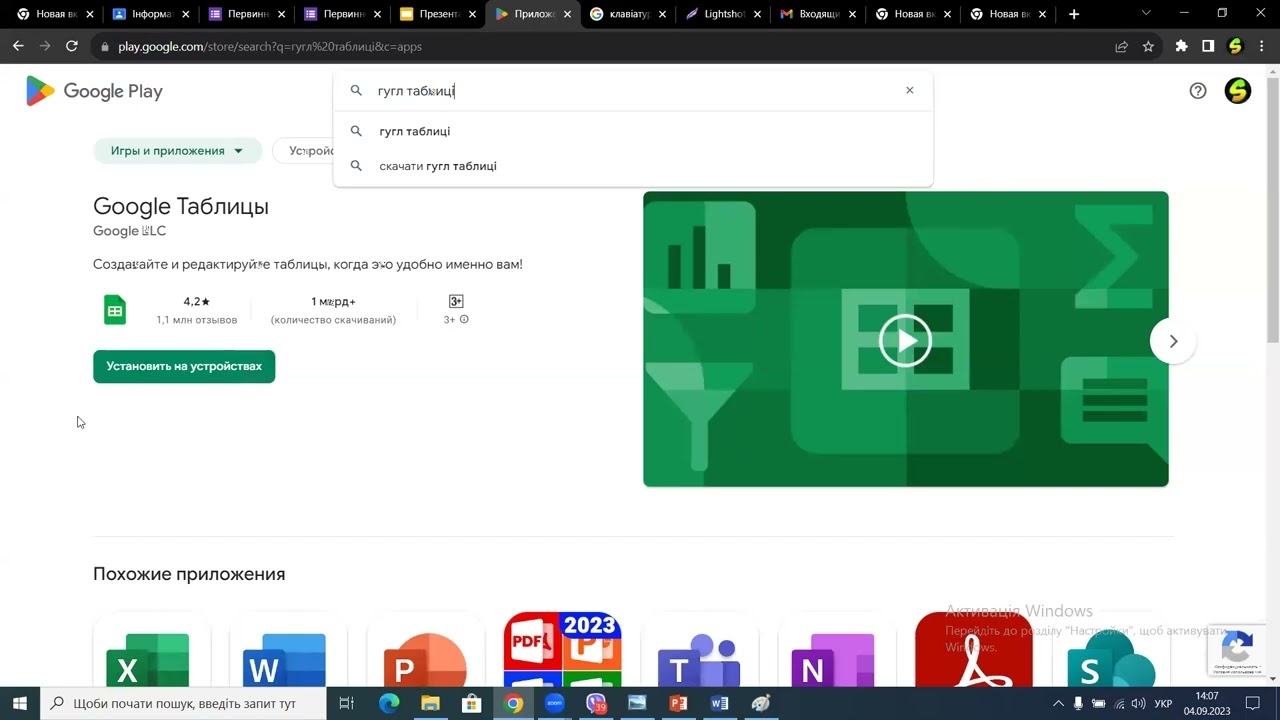This screenshot has height=720, width=1280.
Task: Launch Microsoft Edge from the taskbar
Action: [389, 703]
